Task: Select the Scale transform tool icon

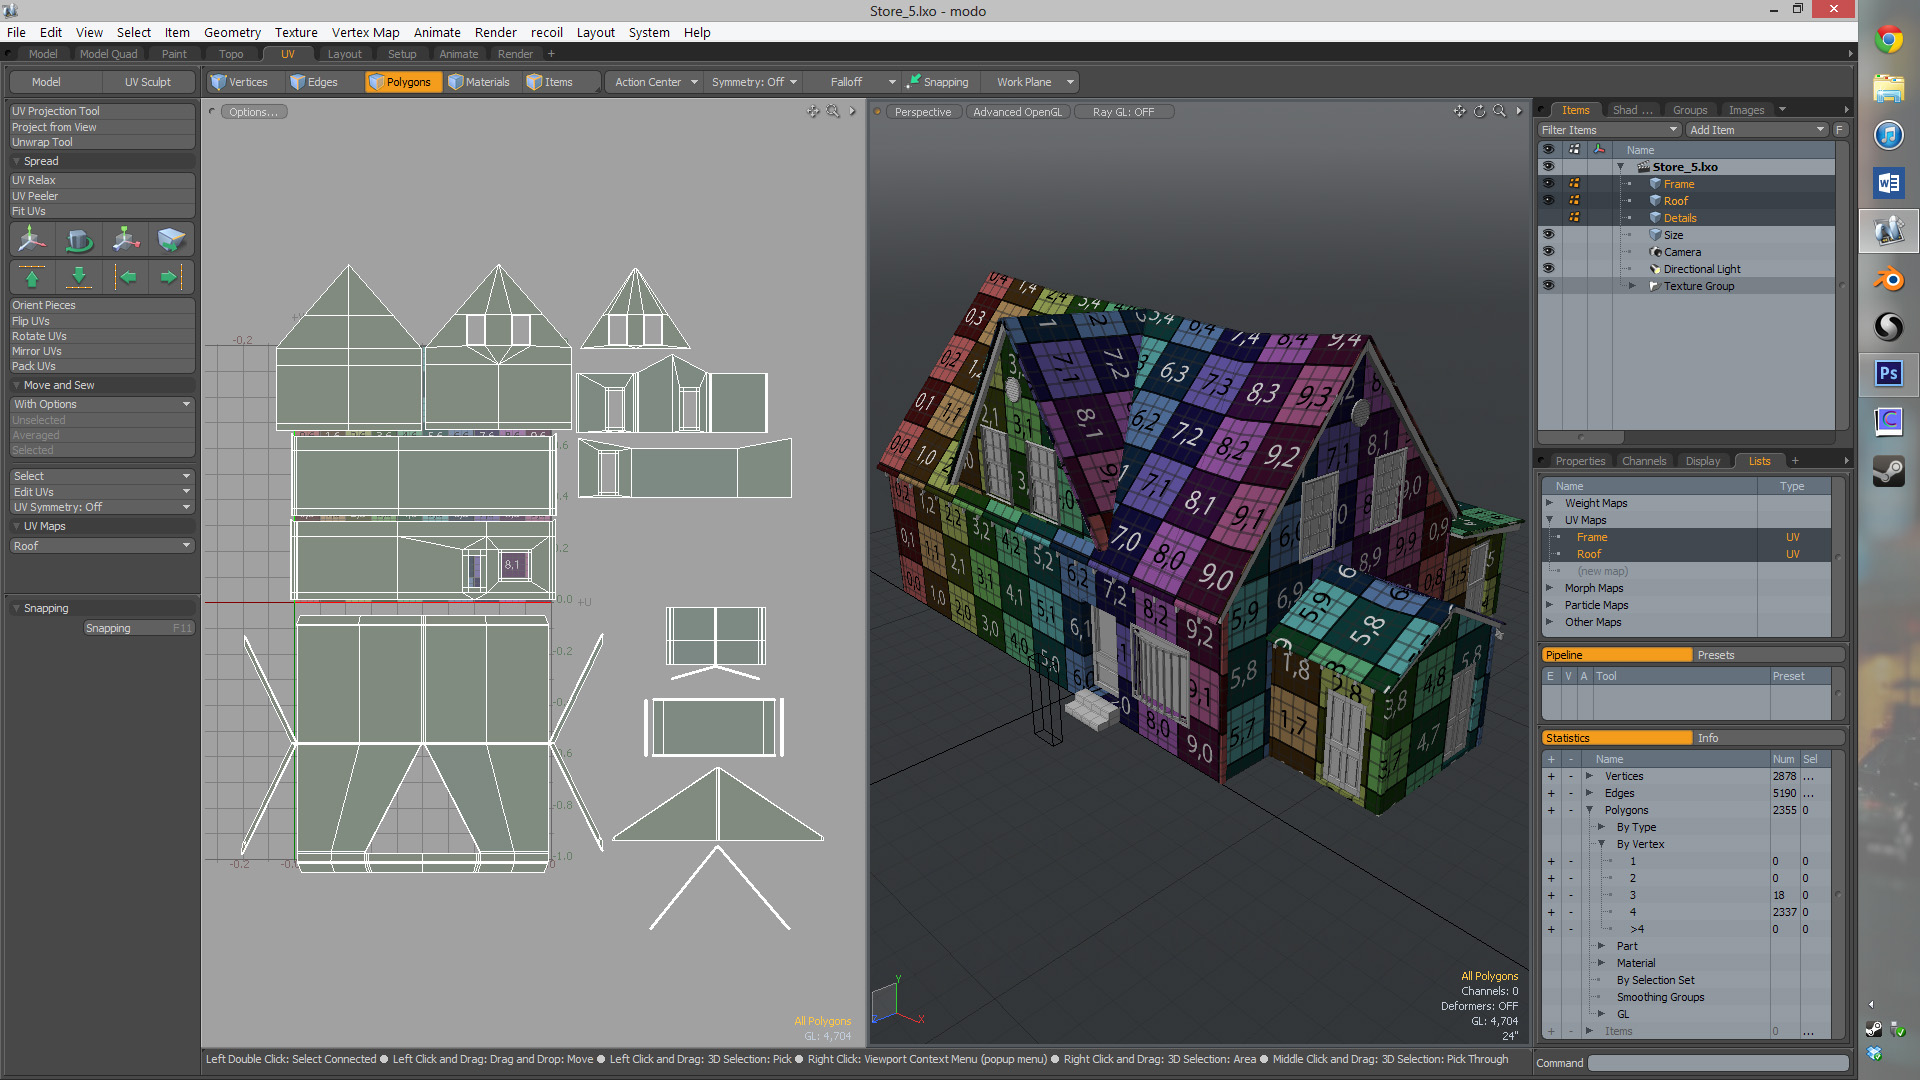Action: point(125,240)
